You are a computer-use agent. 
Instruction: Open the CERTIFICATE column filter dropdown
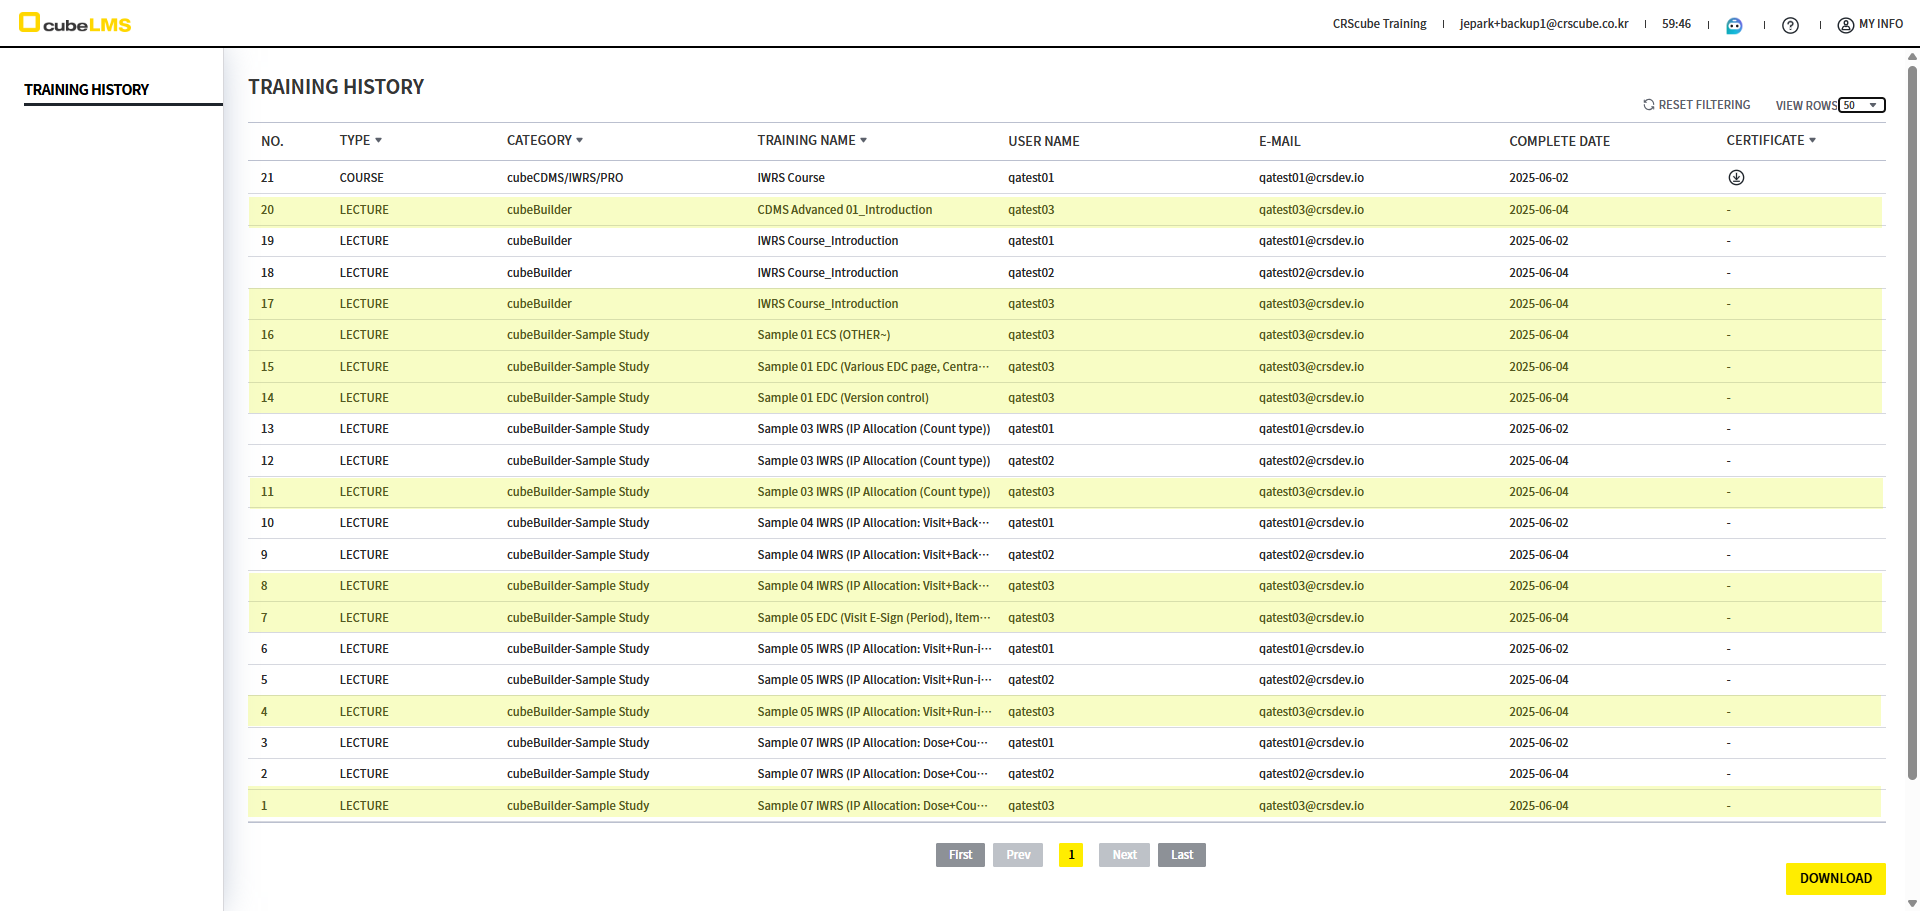pyautogui.click(x=1812, y=141)
